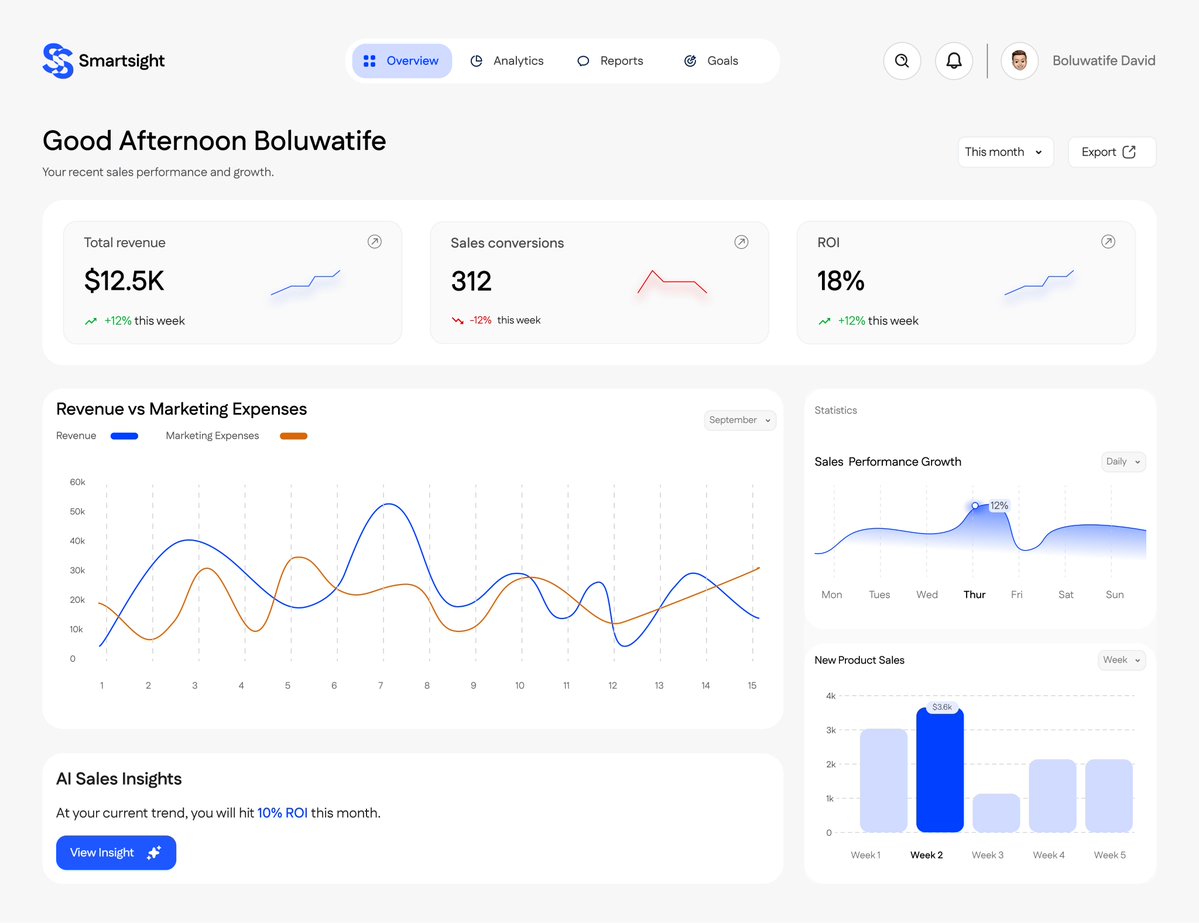Click the 10% ROI link in AI Sales Insights
1199x923 pixels.
[282, 812]
